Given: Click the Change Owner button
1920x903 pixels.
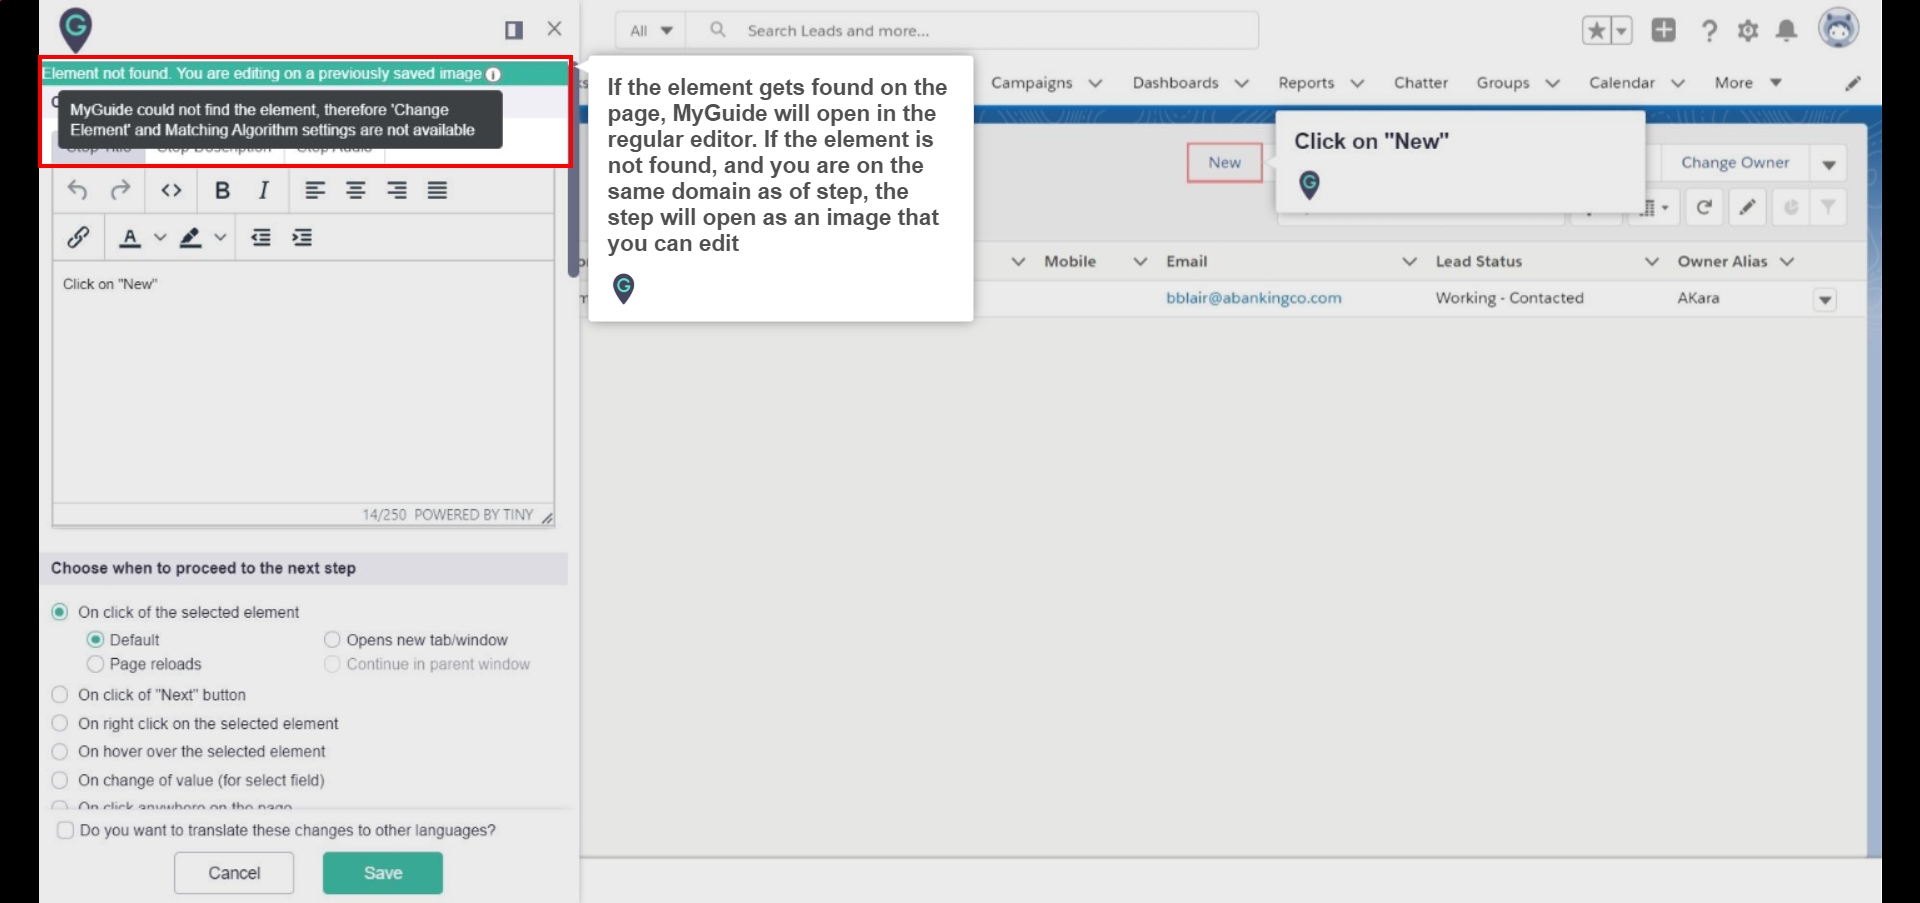Looking at the screenshot, I should pyautogui.click(x=1735, y=163).
